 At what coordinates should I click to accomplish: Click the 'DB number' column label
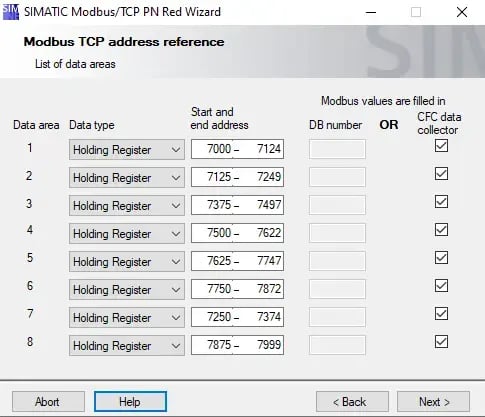(x=335, y=125)
